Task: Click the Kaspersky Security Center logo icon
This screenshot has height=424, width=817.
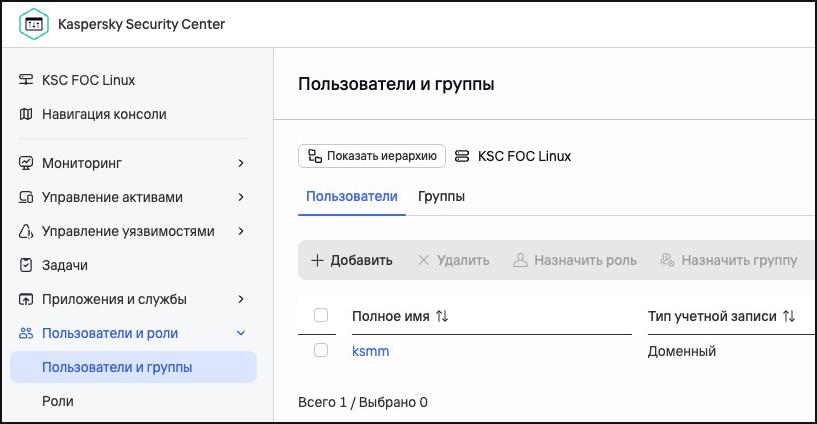Action: click(34, 24)
